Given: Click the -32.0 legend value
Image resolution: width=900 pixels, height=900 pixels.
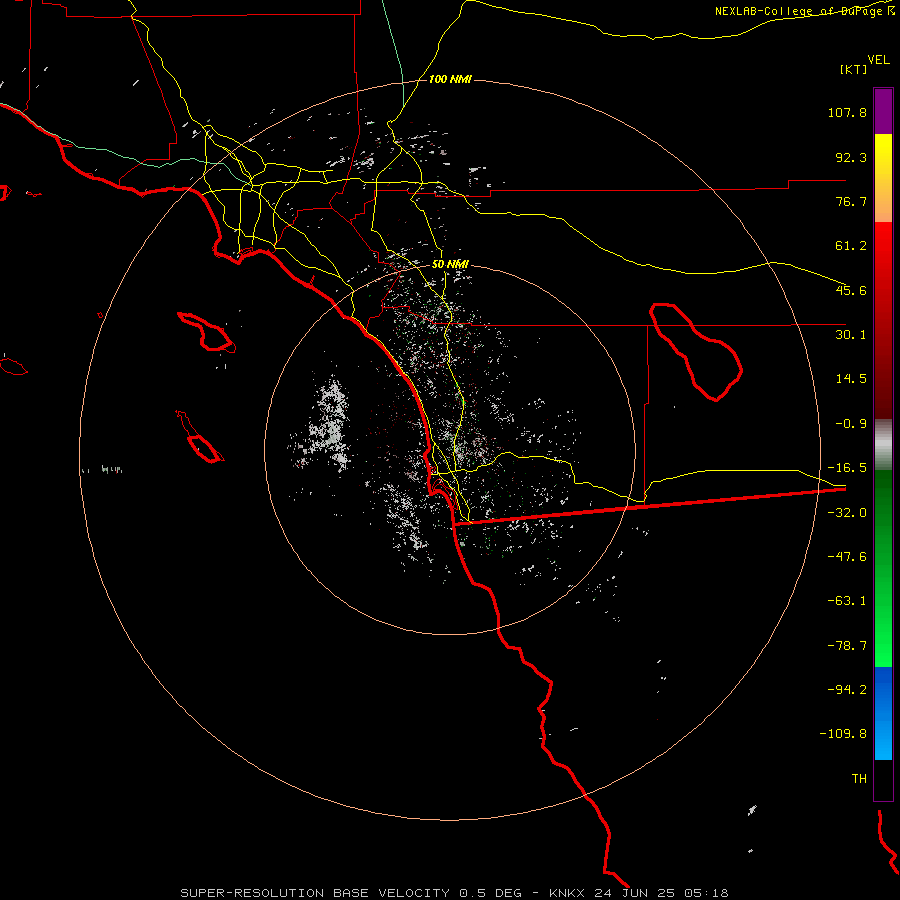Looking at the screenshot, I should (847, 513).
